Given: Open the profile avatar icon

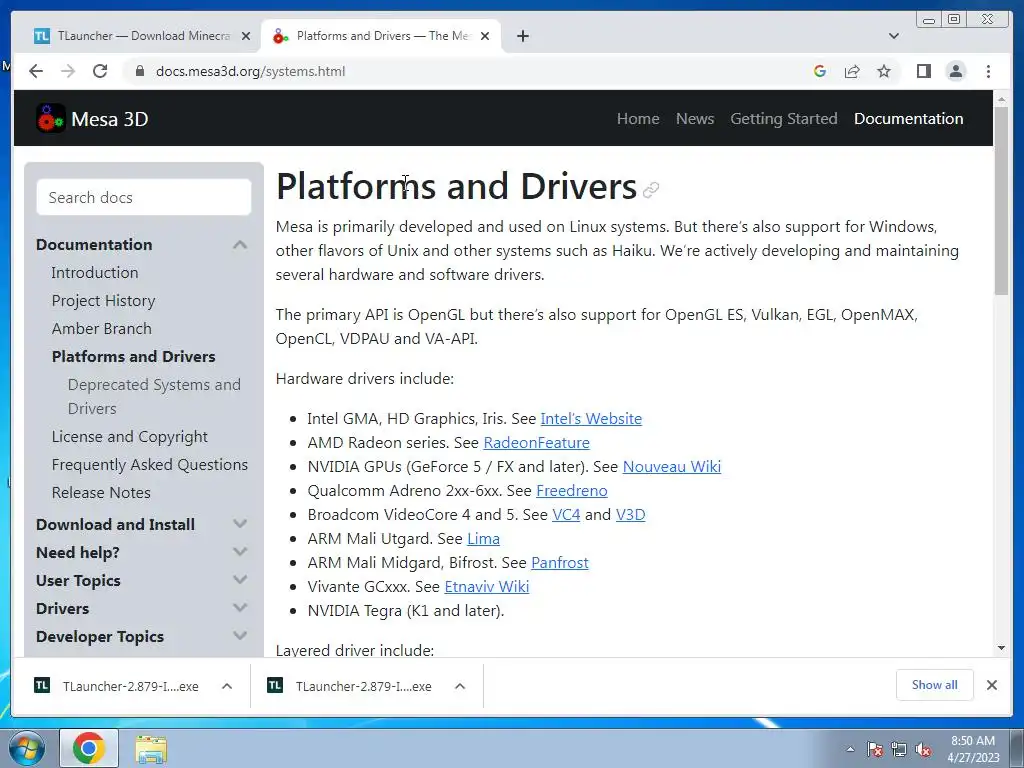Looking at the screenshot, I should click(956, 71).
